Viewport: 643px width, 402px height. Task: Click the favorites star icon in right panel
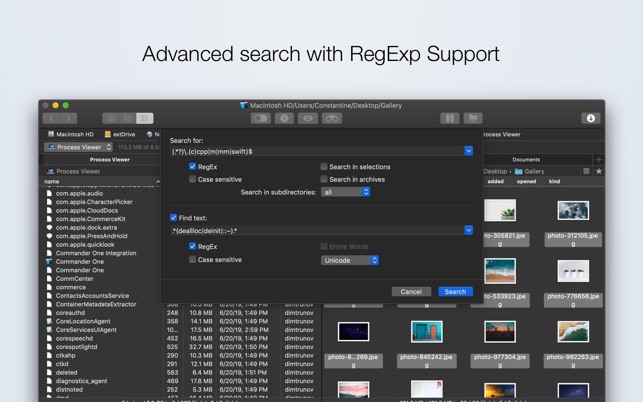click(x=599, y=171)
